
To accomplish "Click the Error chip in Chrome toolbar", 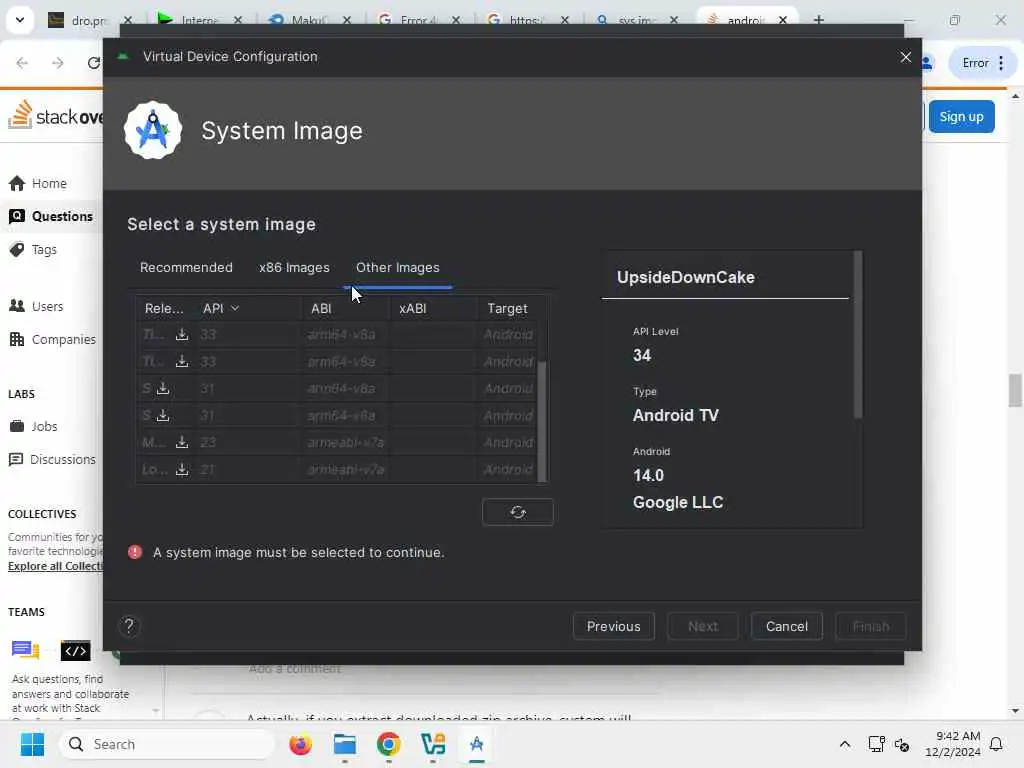I will (x=975, y=63).
